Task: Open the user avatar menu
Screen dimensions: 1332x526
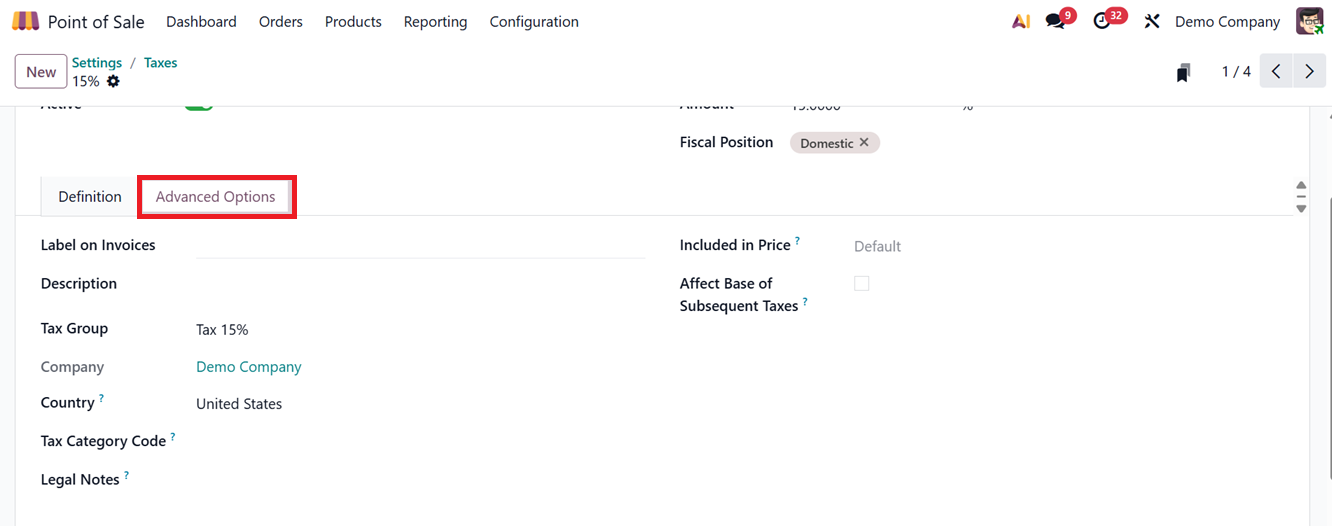Action: [x=1310, y=21]
